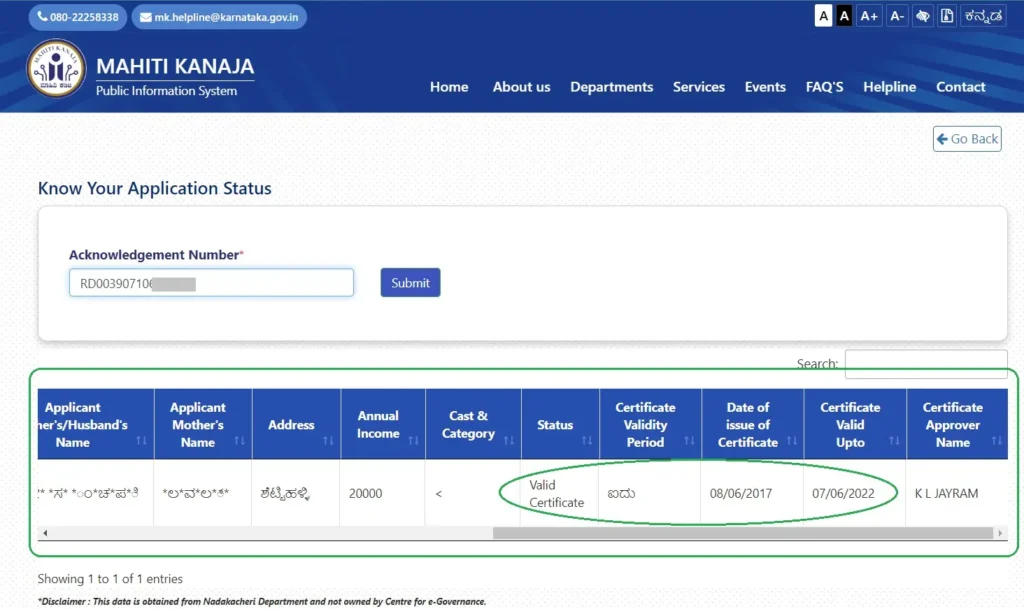Open the Services dropdown
Screen dimensions: 1024x609
698,87
